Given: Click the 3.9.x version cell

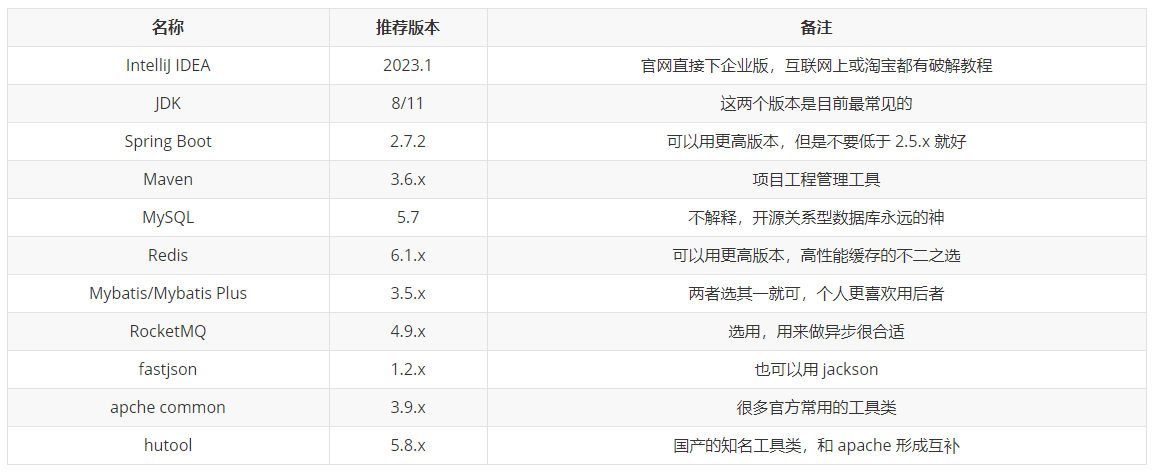Looking at the screenshot, I should click(x=408, y=408).
